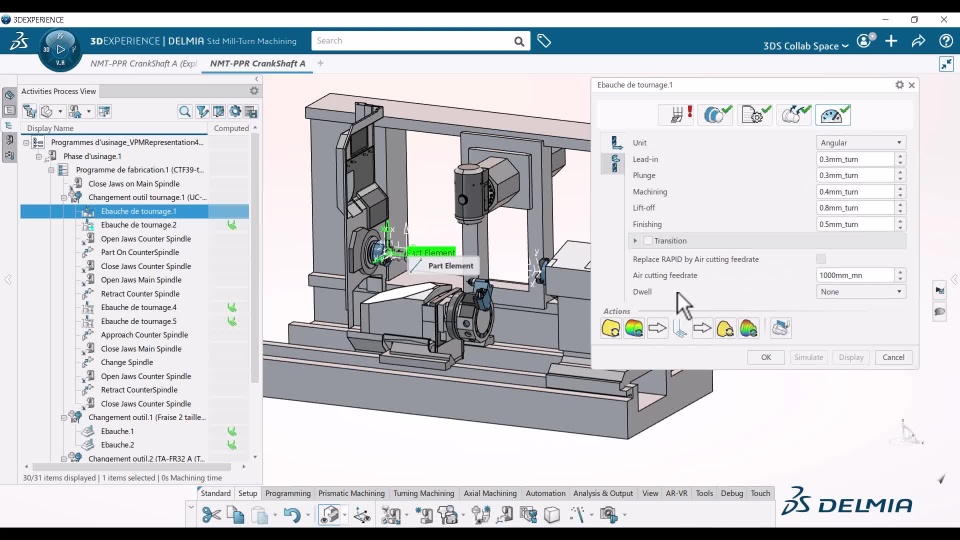Open the gear settings icon in the Activities panel header
This screenshot has width=960, height=540.
(254, 91)
